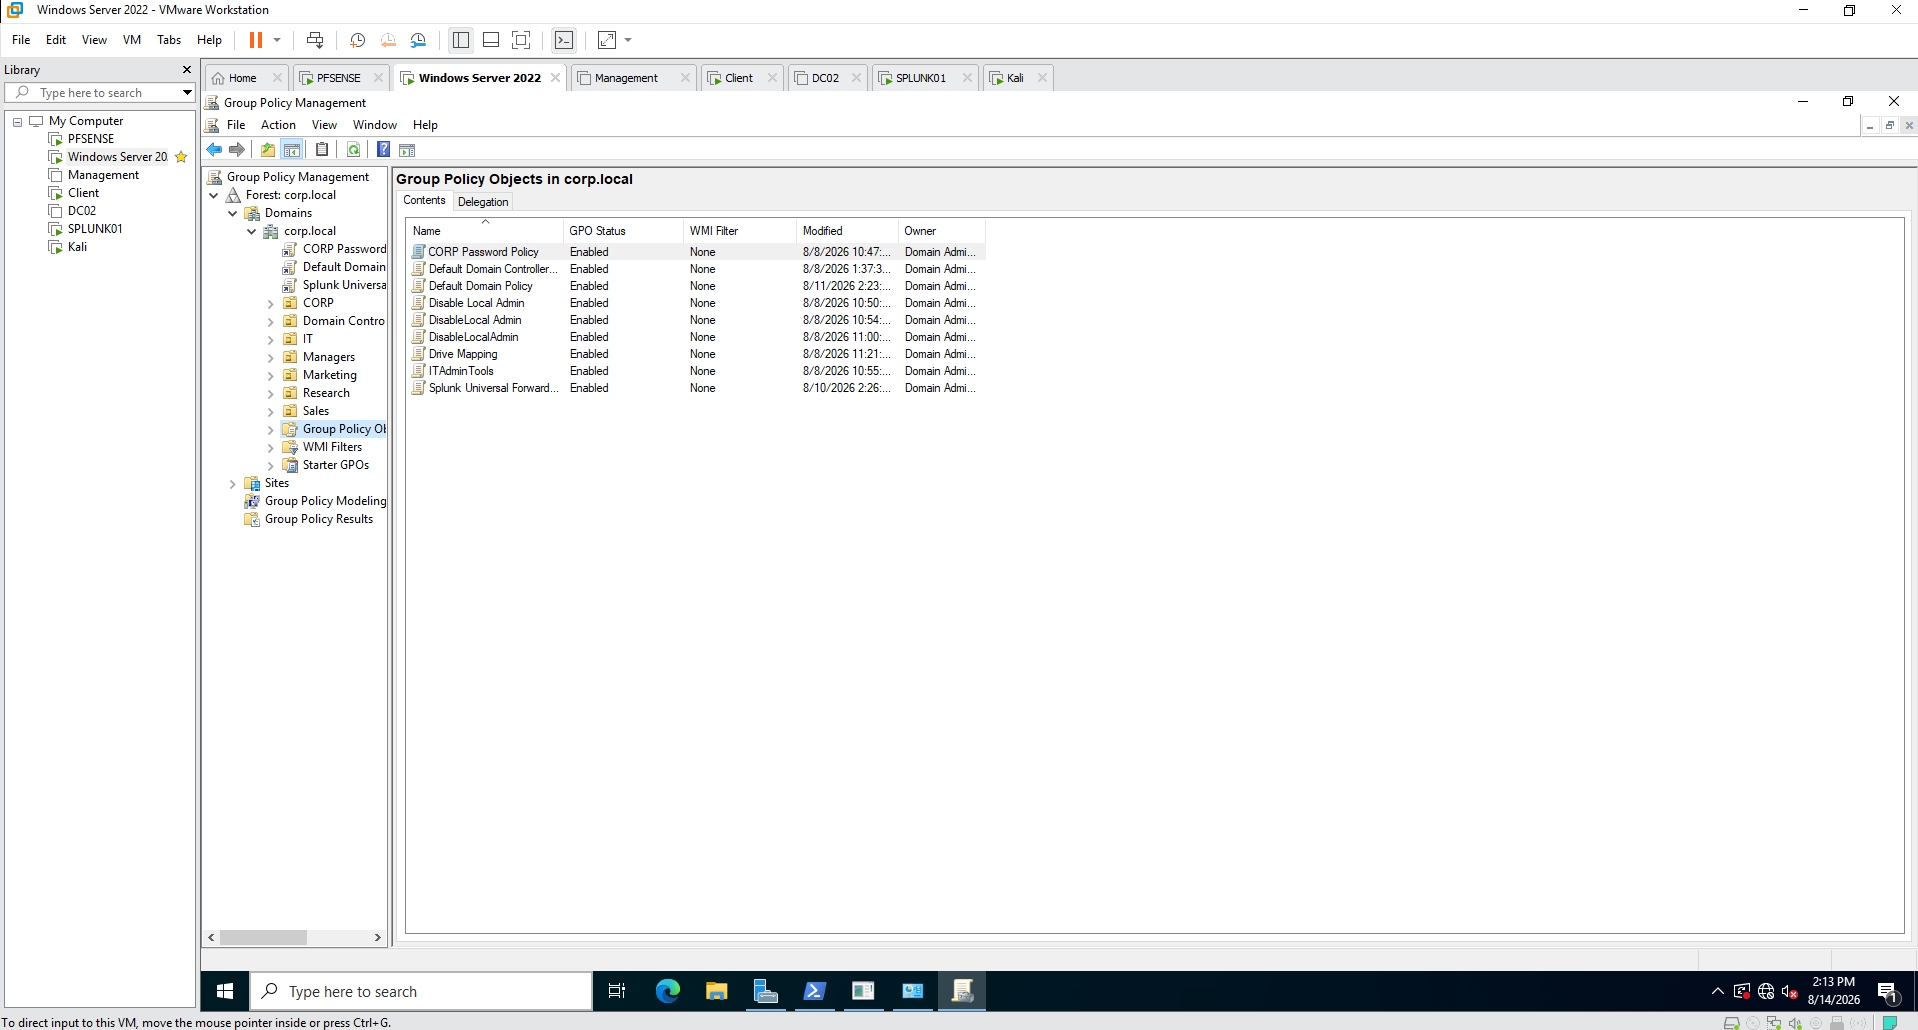Collapse the My Computer node
Image resolution: width=1918 pixels, height=1030 pixels.
(17, 121)
